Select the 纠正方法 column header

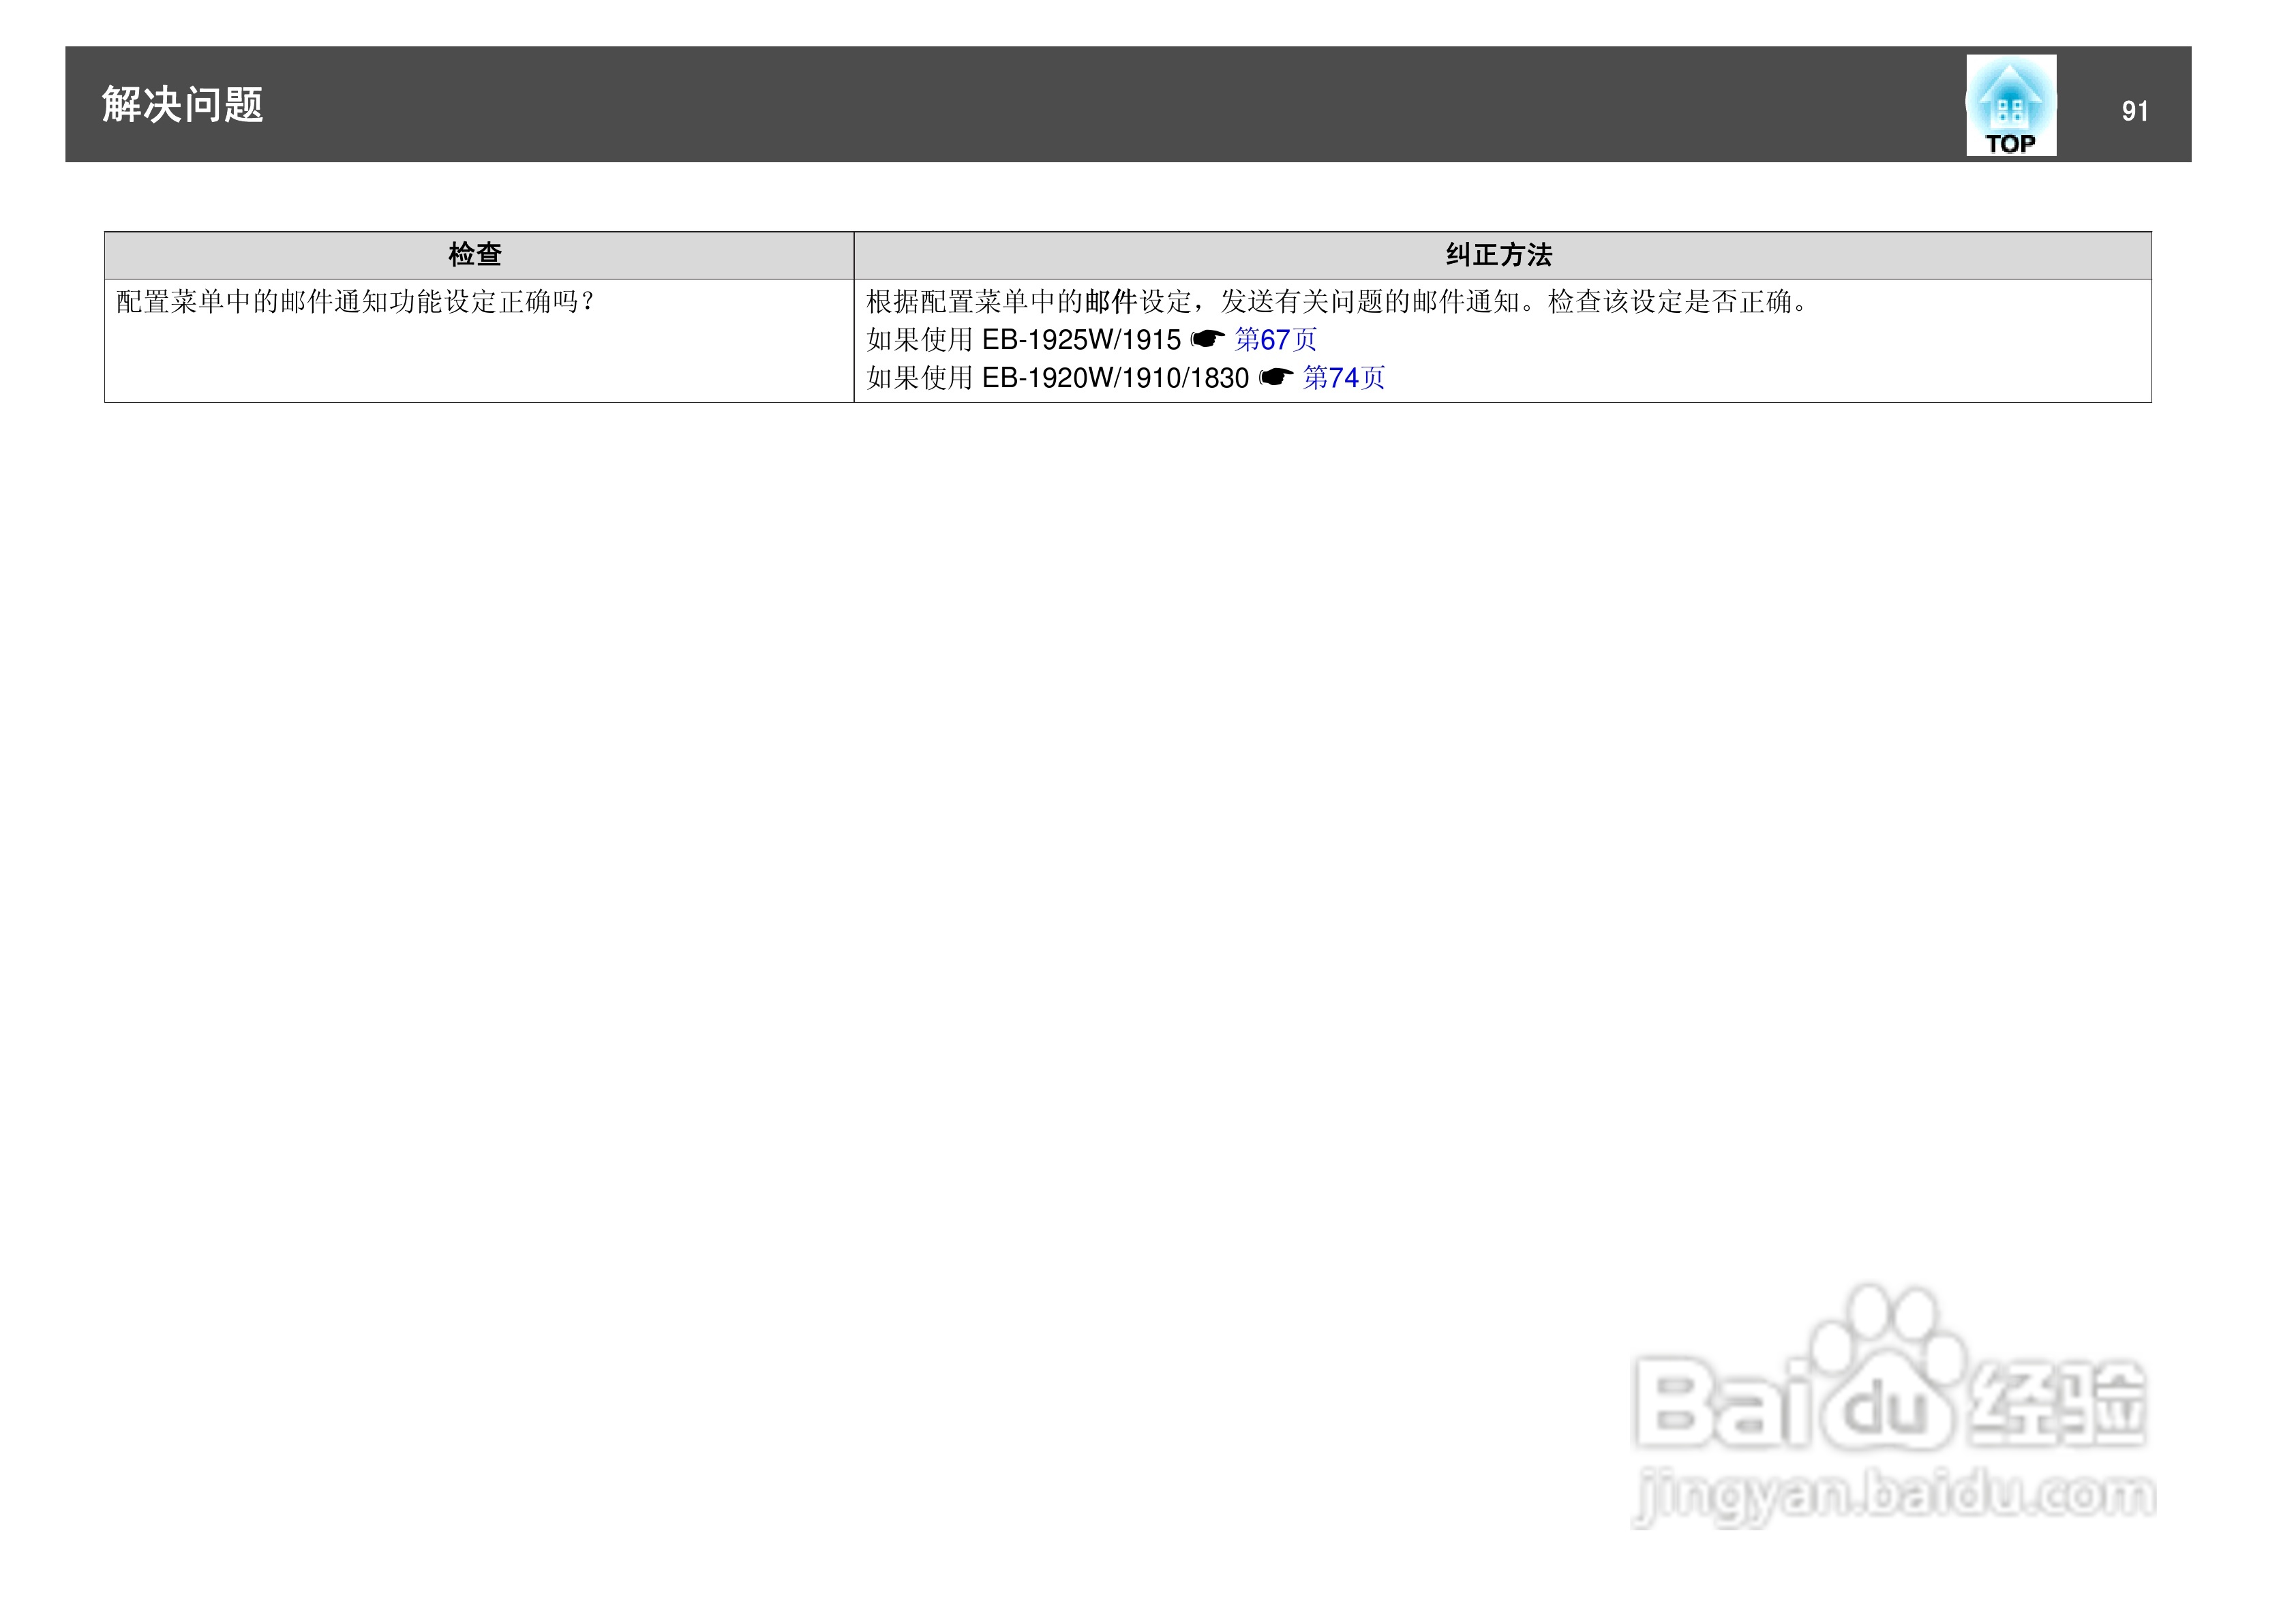pos(1498,255)
